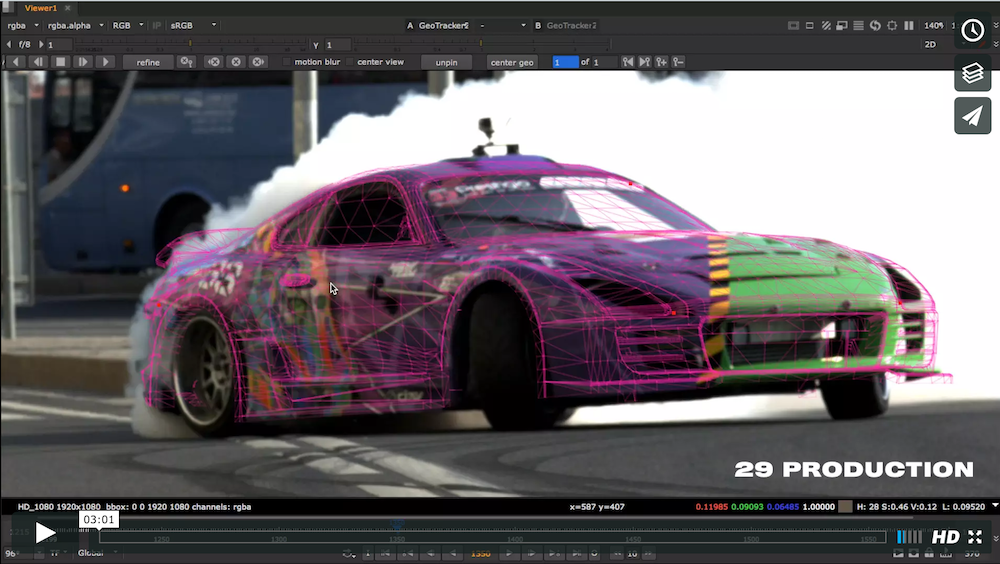Click the delete keyframe key-minus icon
Image resolution: width=1000 pixels, height=564 pixels.
tap(678, 62)
